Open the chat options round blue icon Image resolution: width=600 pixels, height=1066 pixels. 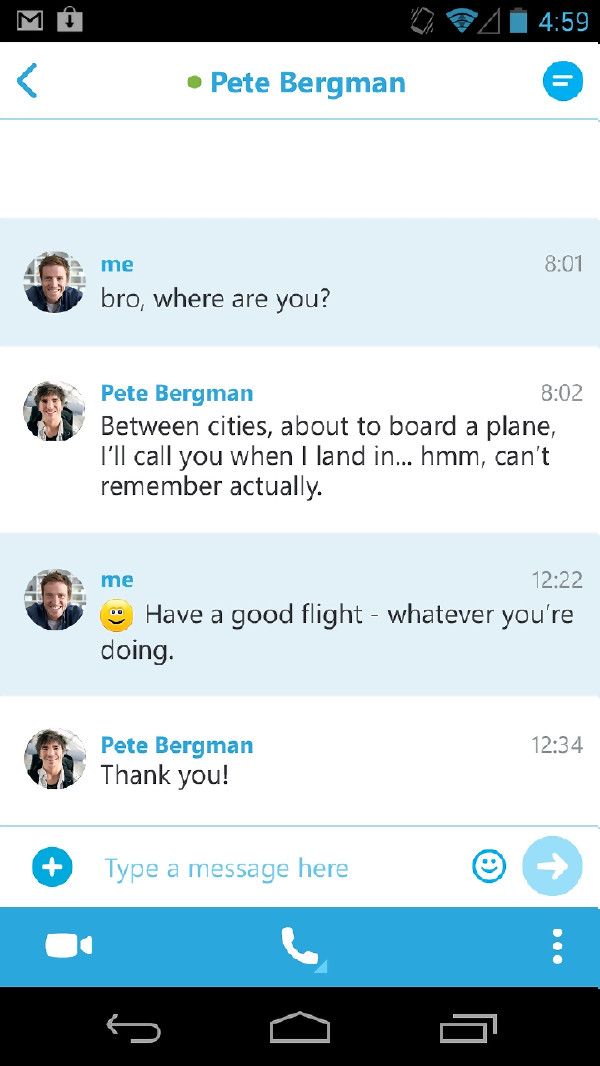[563, 82]
